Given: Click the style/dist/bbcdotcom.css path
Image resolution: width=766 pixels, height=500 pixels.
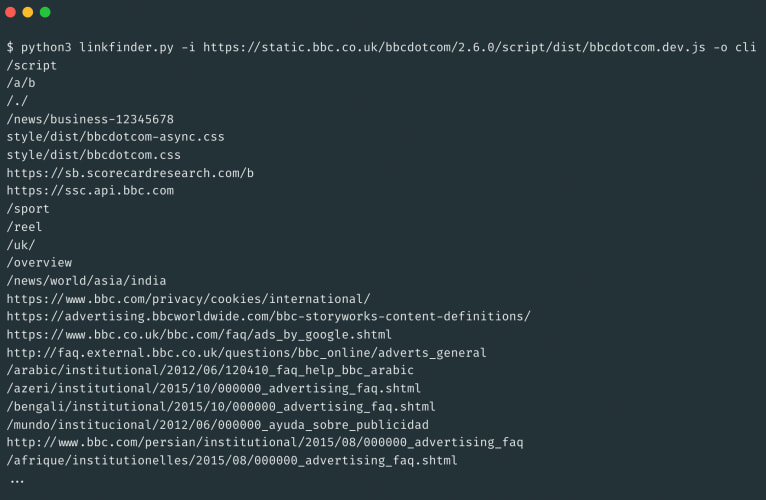Looking at the screenshot, I should point(93,155).
